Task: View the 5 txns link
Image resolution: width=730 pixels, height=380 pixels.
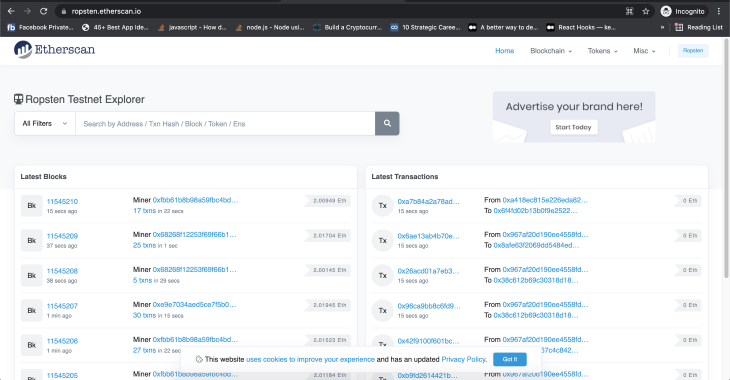Action: [x=142, y=280]
